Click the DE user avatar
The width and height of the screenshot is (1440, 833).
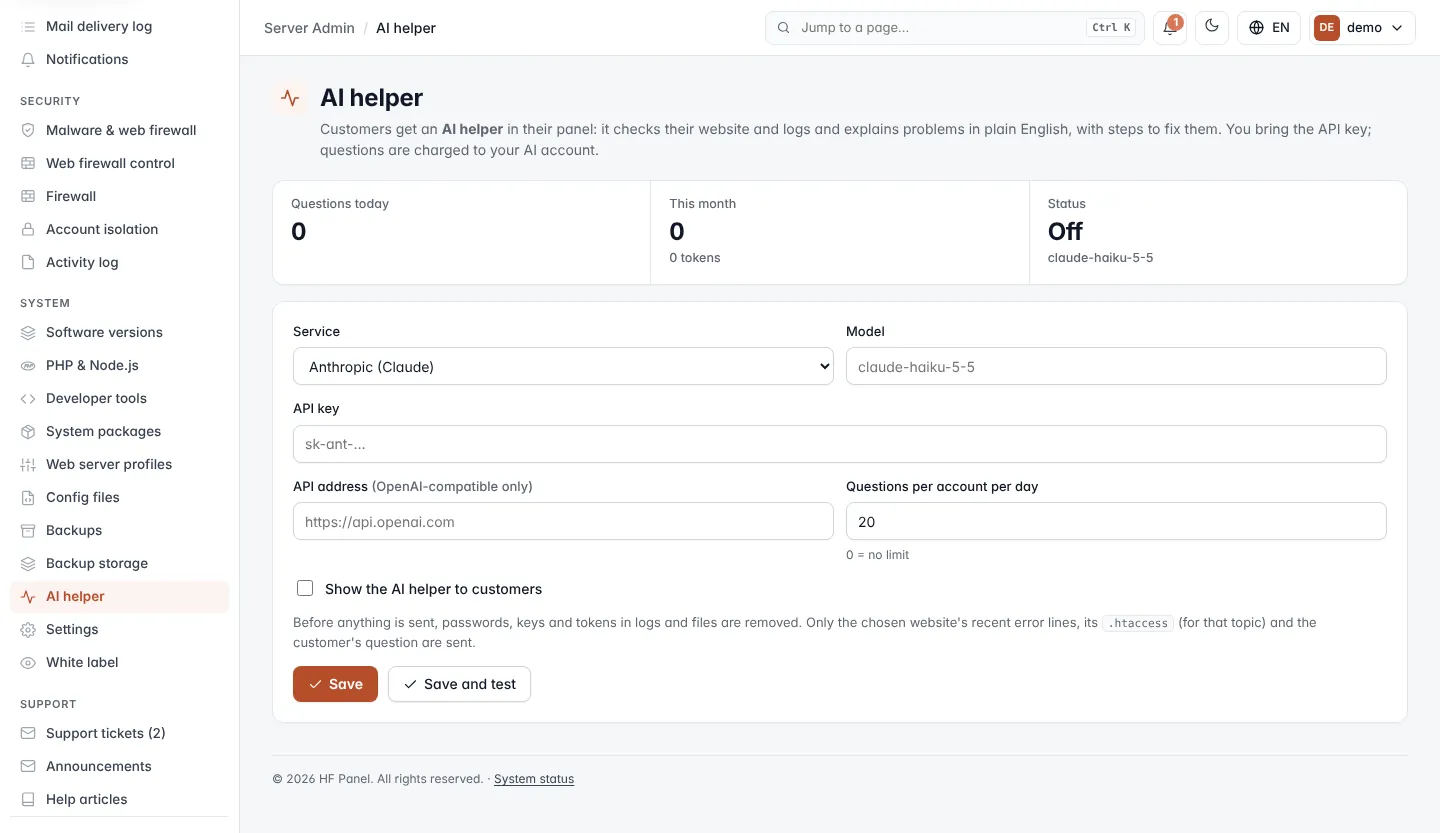pos(1327,28)
